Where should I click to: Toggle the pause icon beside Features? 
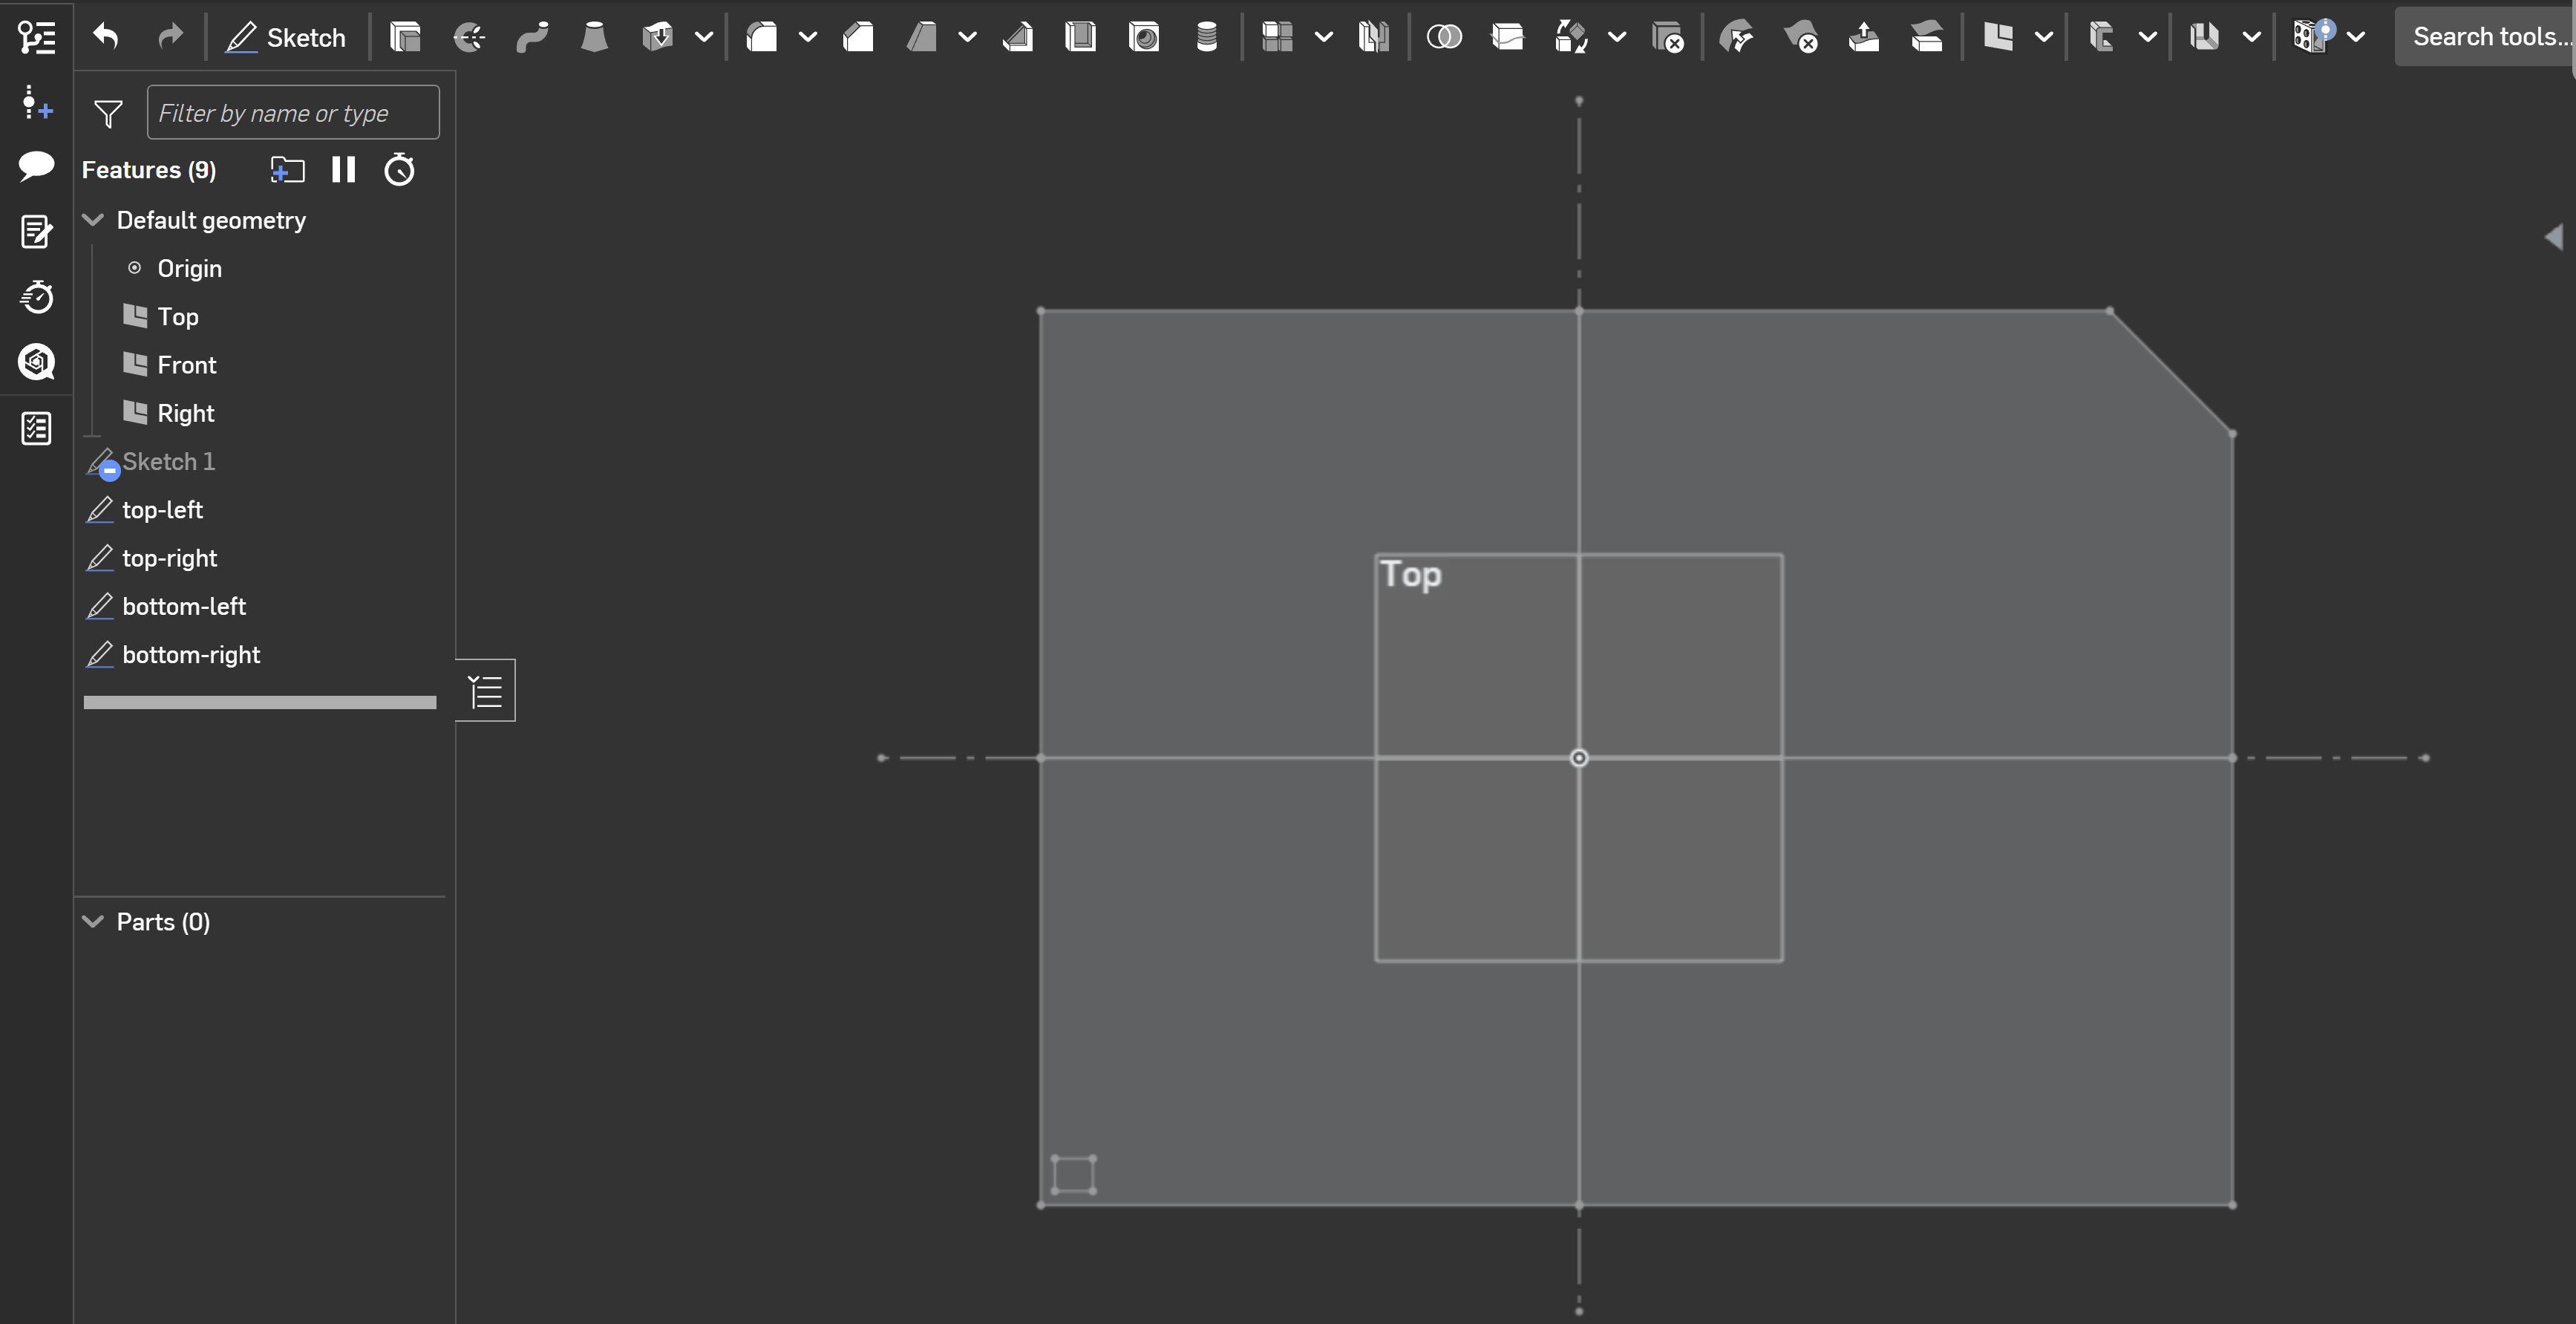click(343, 170)
